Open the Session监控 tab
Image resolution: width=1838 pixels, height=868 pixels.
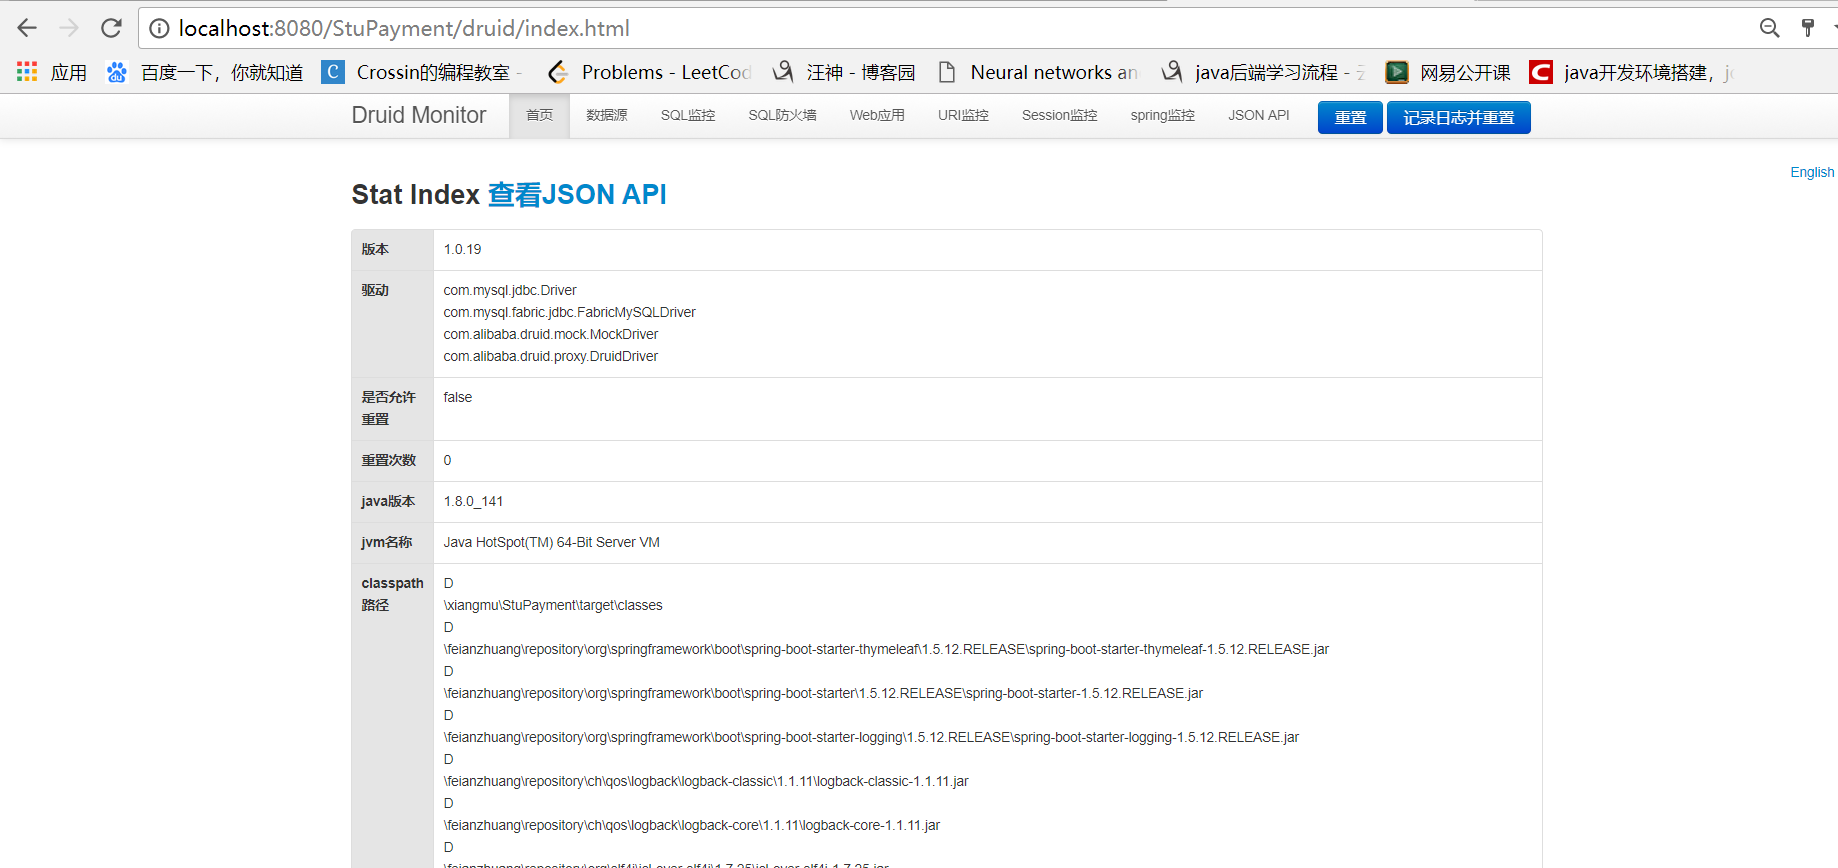tap(1060, 116)
